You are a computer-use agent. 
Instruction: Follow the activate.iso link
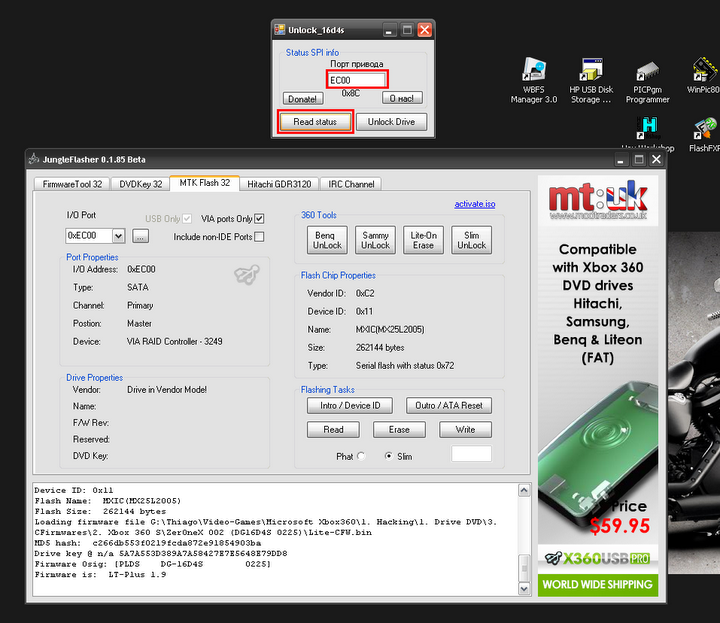[474, 204]
